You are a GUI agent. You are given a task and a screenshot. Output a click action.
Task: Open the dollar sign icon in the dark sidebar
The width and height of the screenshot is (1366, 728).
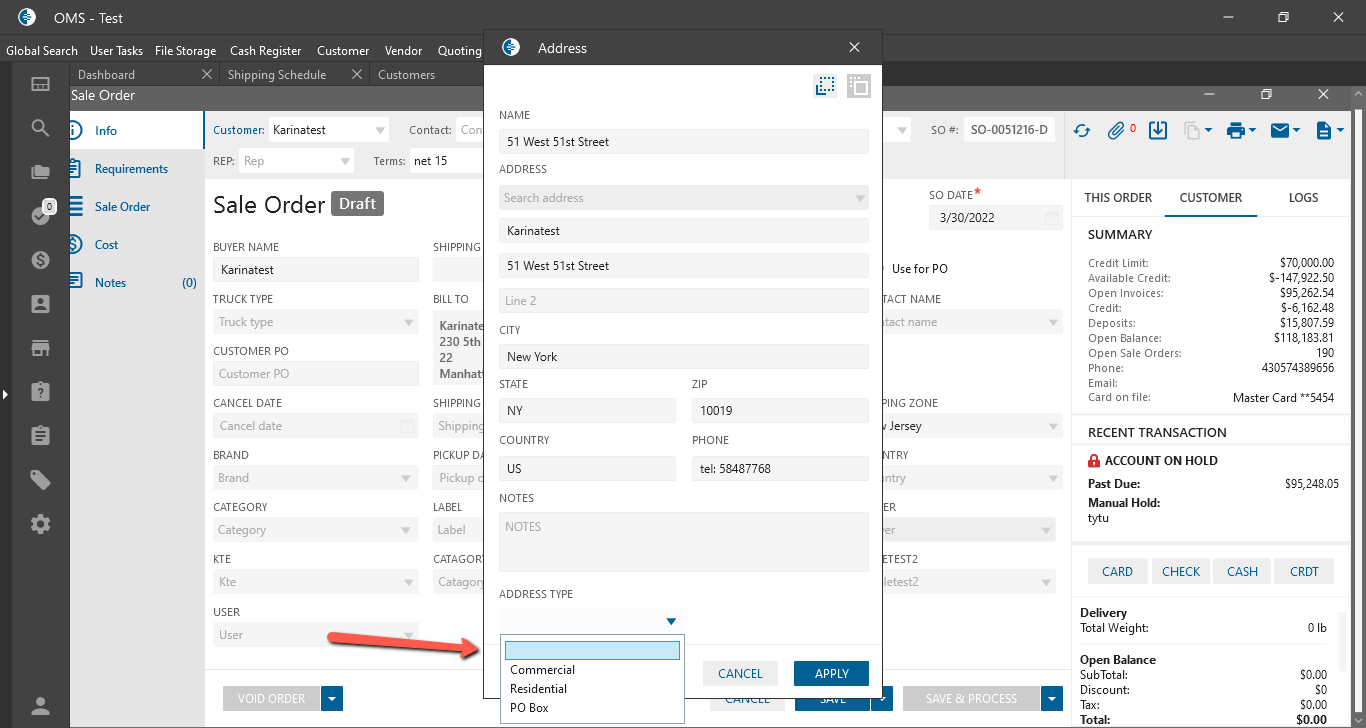pos(40,260)
